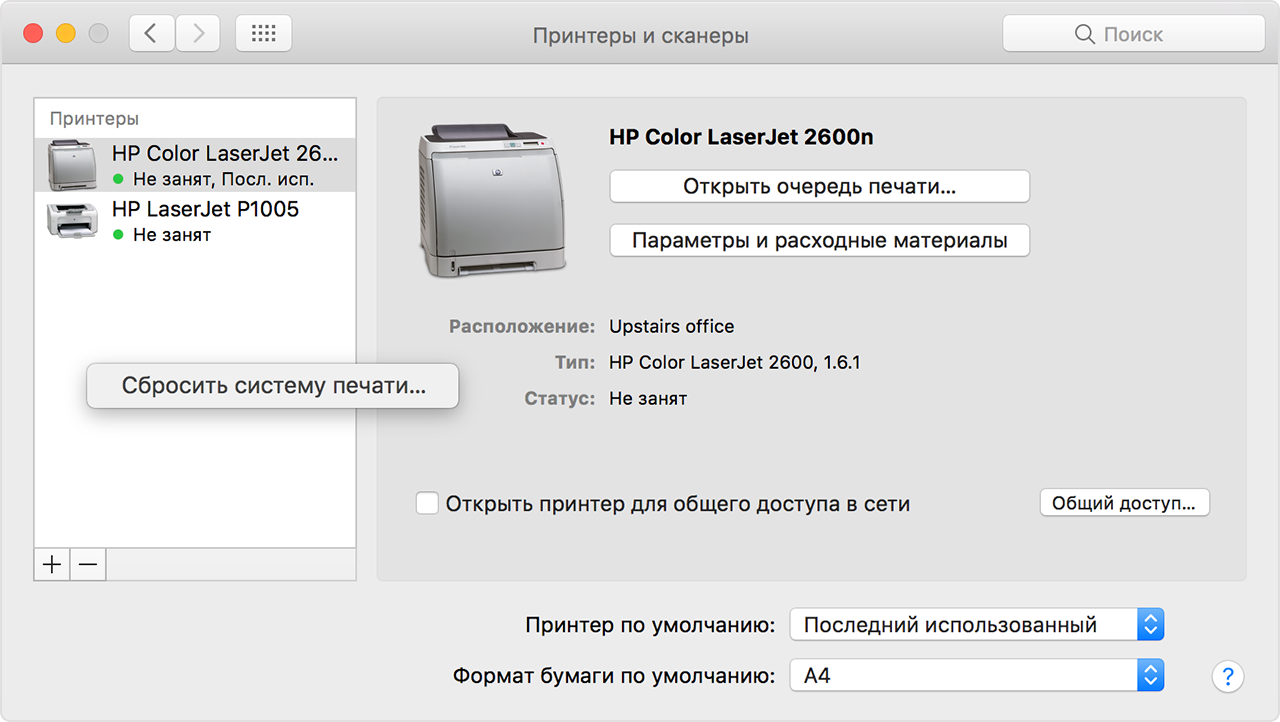Show all preferences grid icon
Viewport: 1280px width, 722px height.
[264, 34]
